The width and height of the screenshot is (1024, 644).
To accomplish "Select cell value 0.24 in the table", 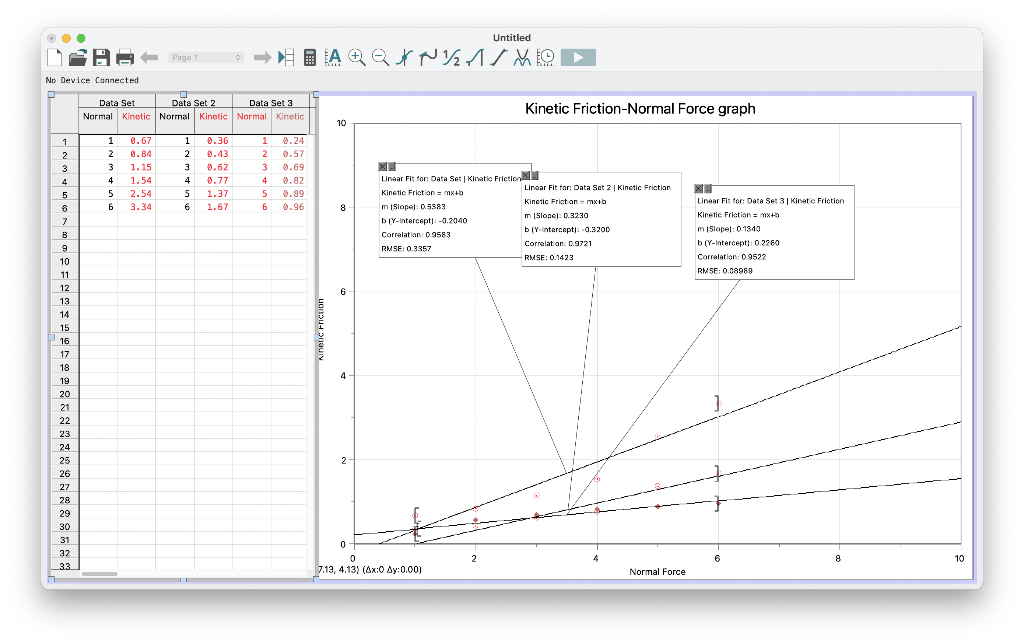I will click(x=293, y=140).
